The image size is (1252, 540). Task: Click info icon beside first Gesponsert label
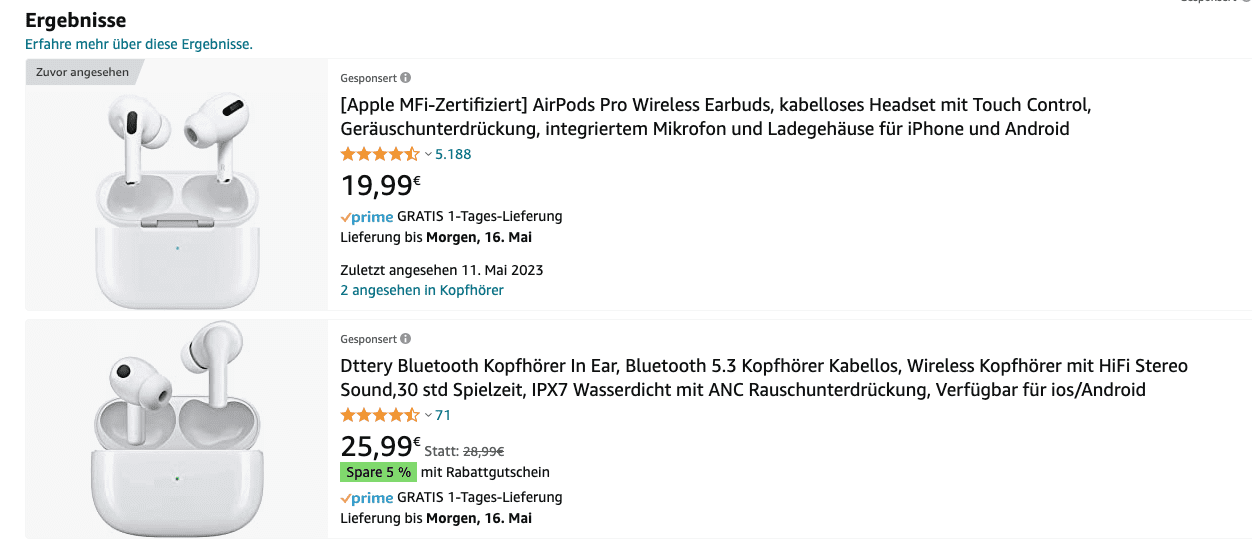click(x=405, y=78)
